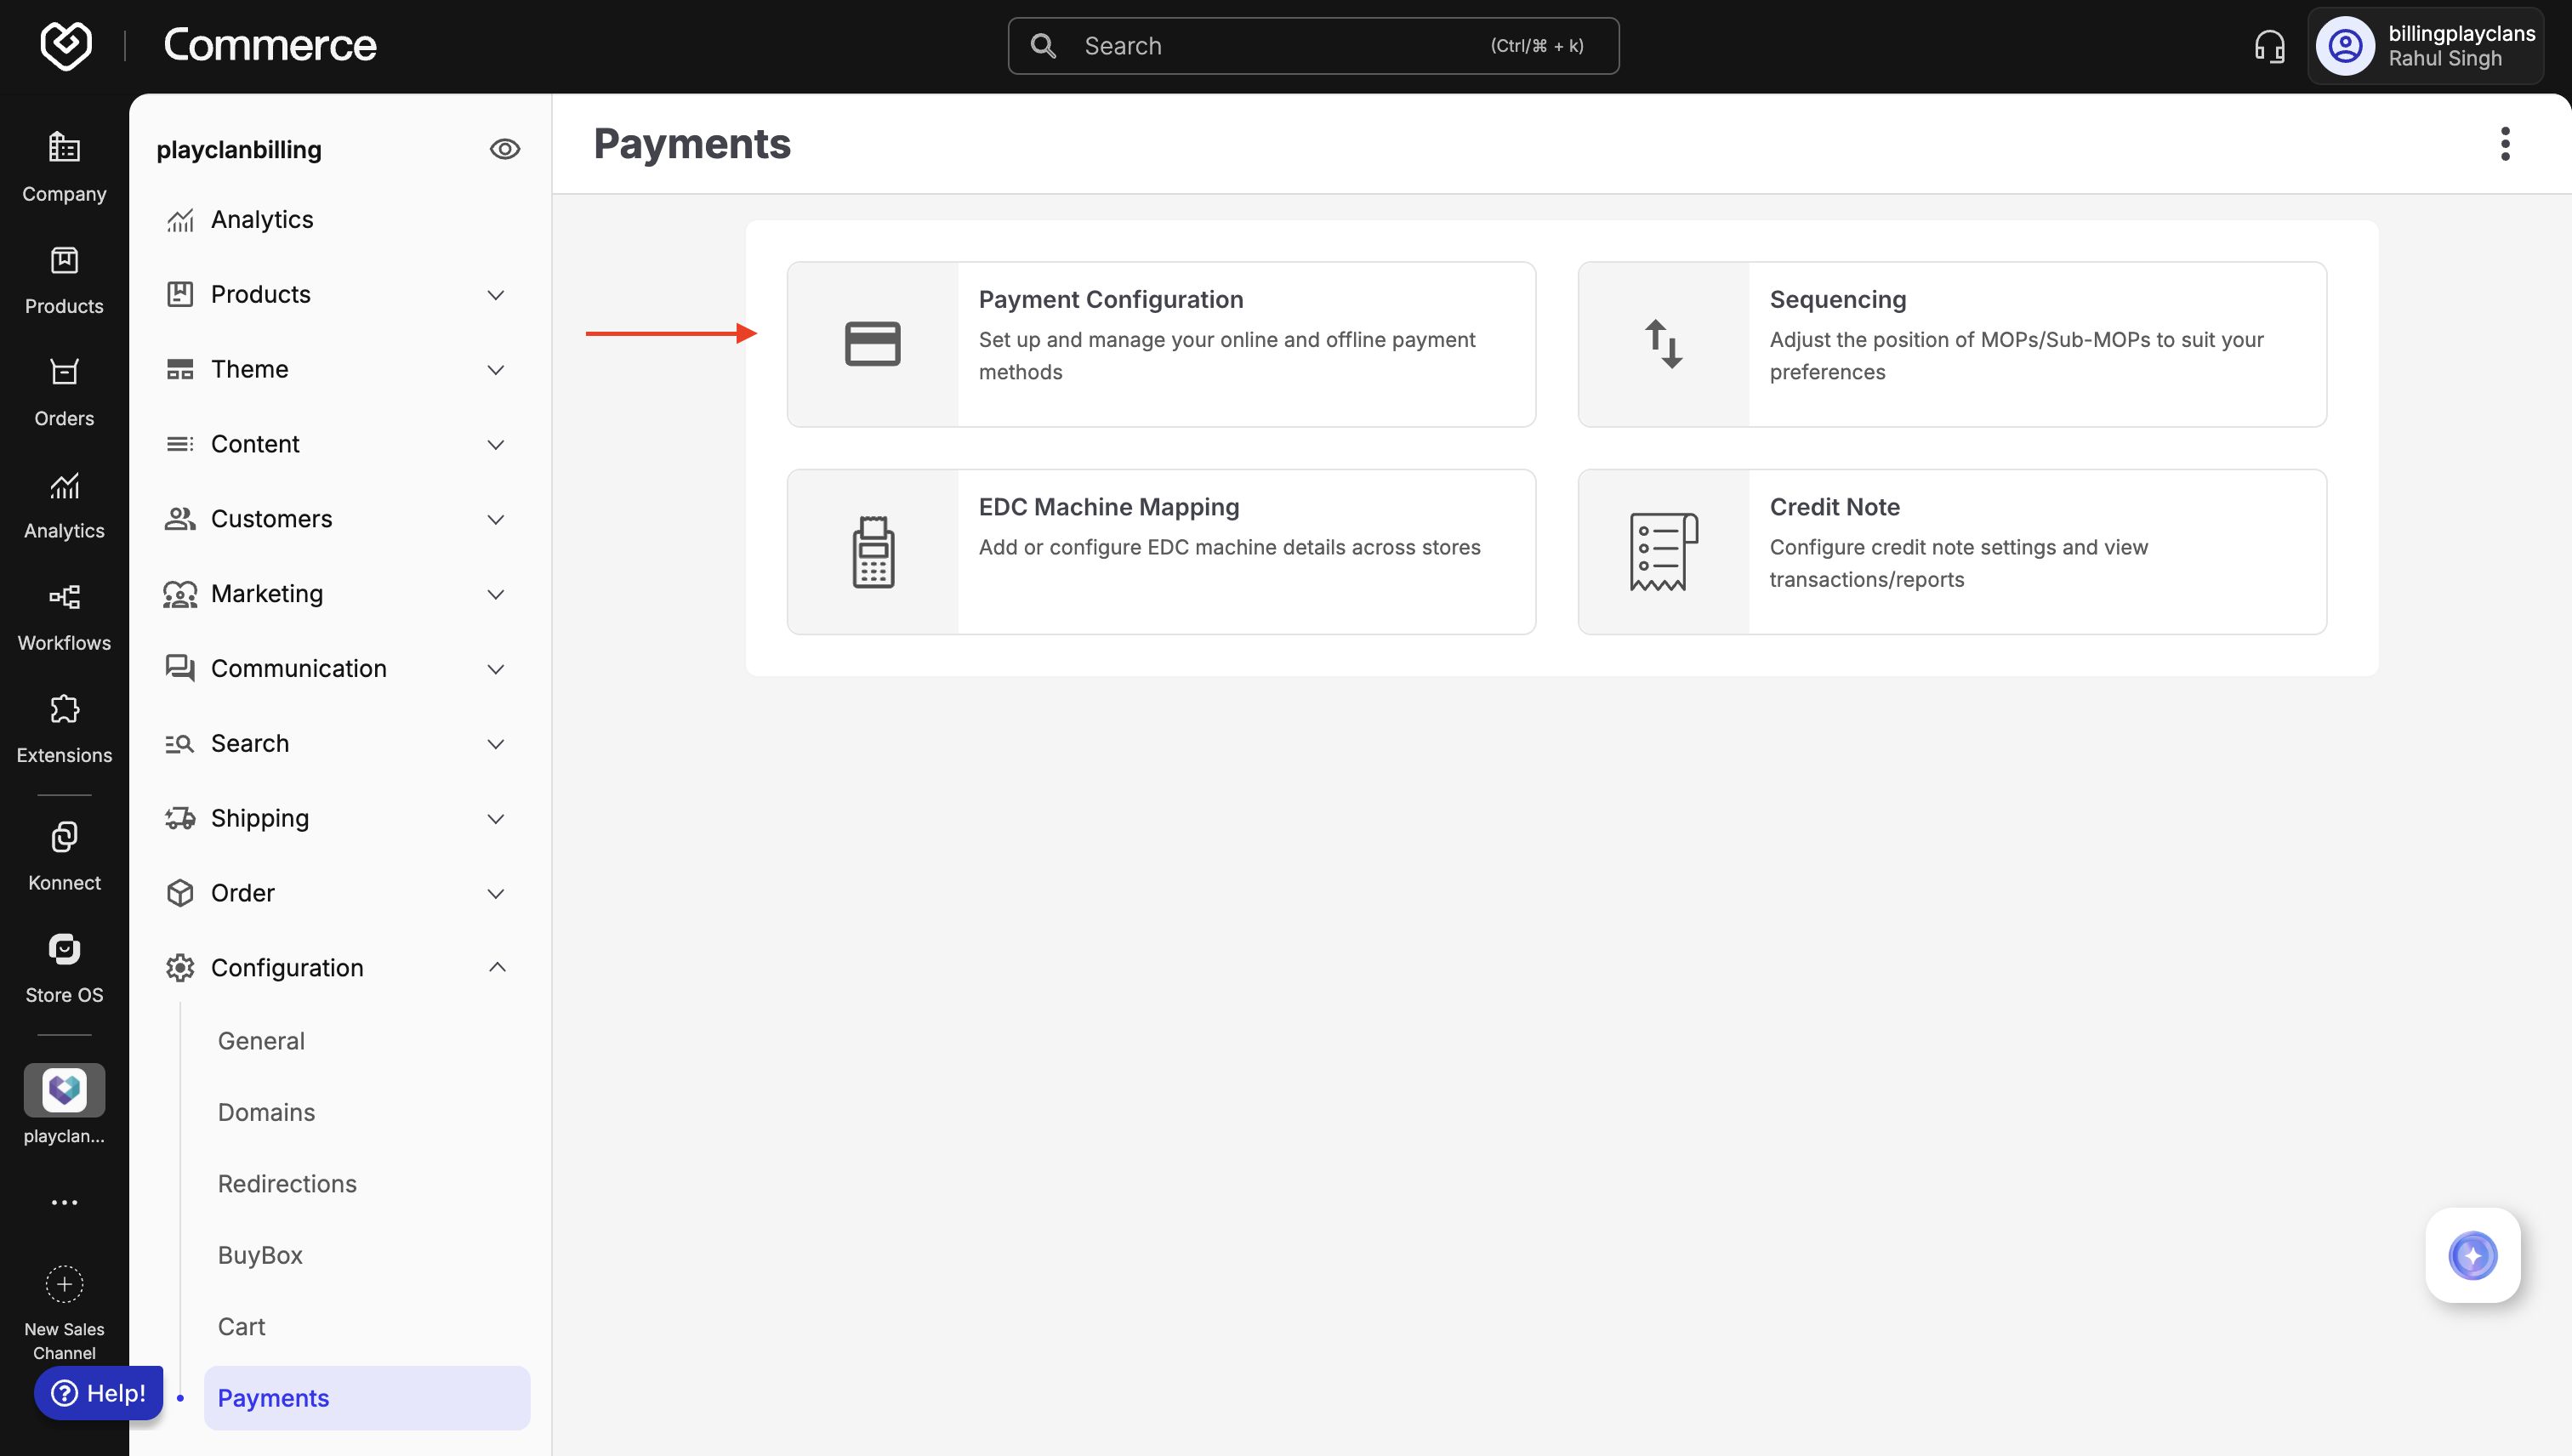Open the floating AI assistant icon
Image resolution: width=2572 pixels, height=1456 pixels.
pyautogui.click(x=2472, y=1255)
